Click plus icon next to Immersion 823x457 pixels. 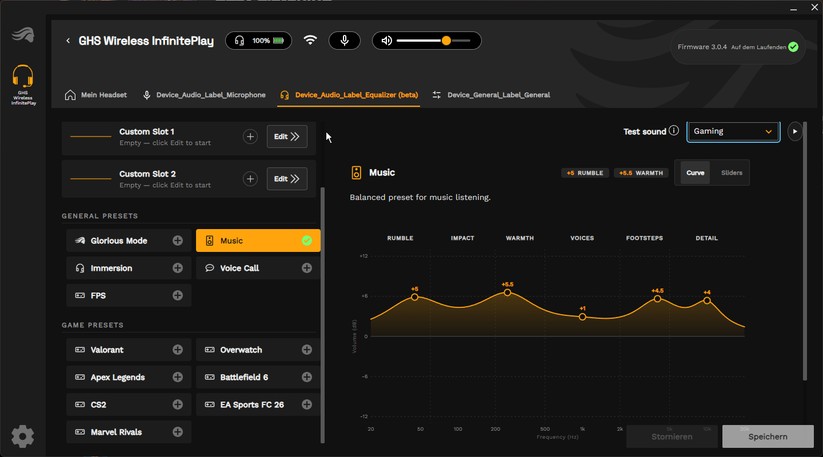pos(178,268)
